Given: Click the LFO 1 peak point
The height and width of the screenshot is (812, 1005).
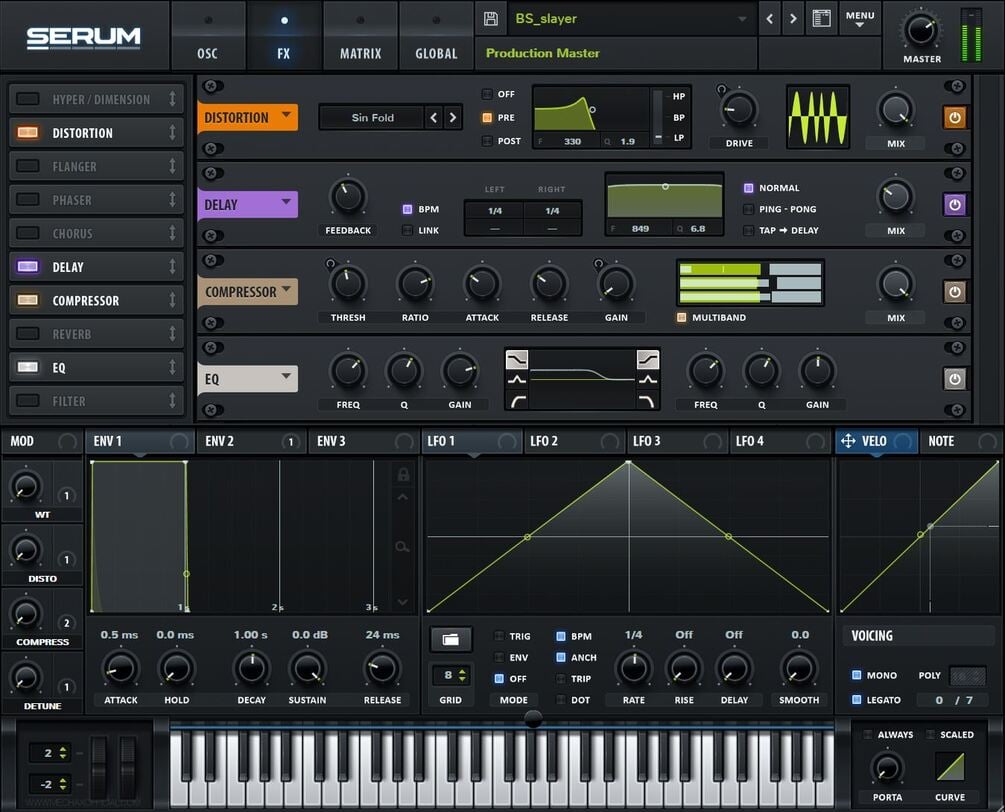Looking at the screenshot, I should 629,462.
